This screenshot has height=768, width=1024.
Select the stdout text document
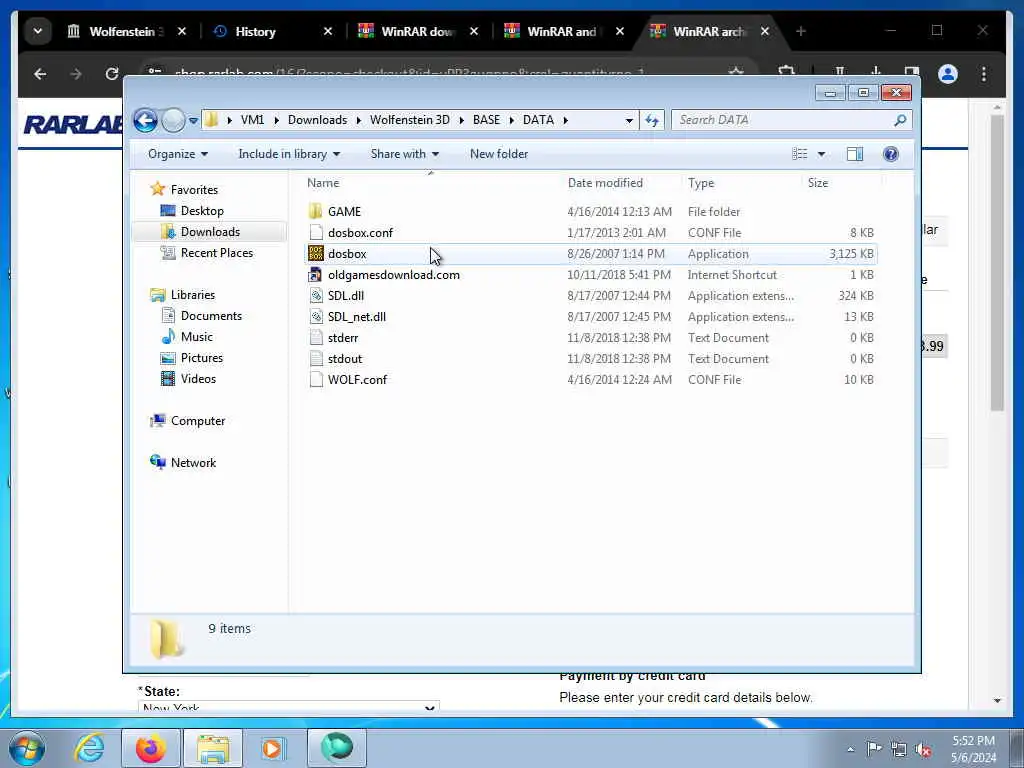[345, 359]
